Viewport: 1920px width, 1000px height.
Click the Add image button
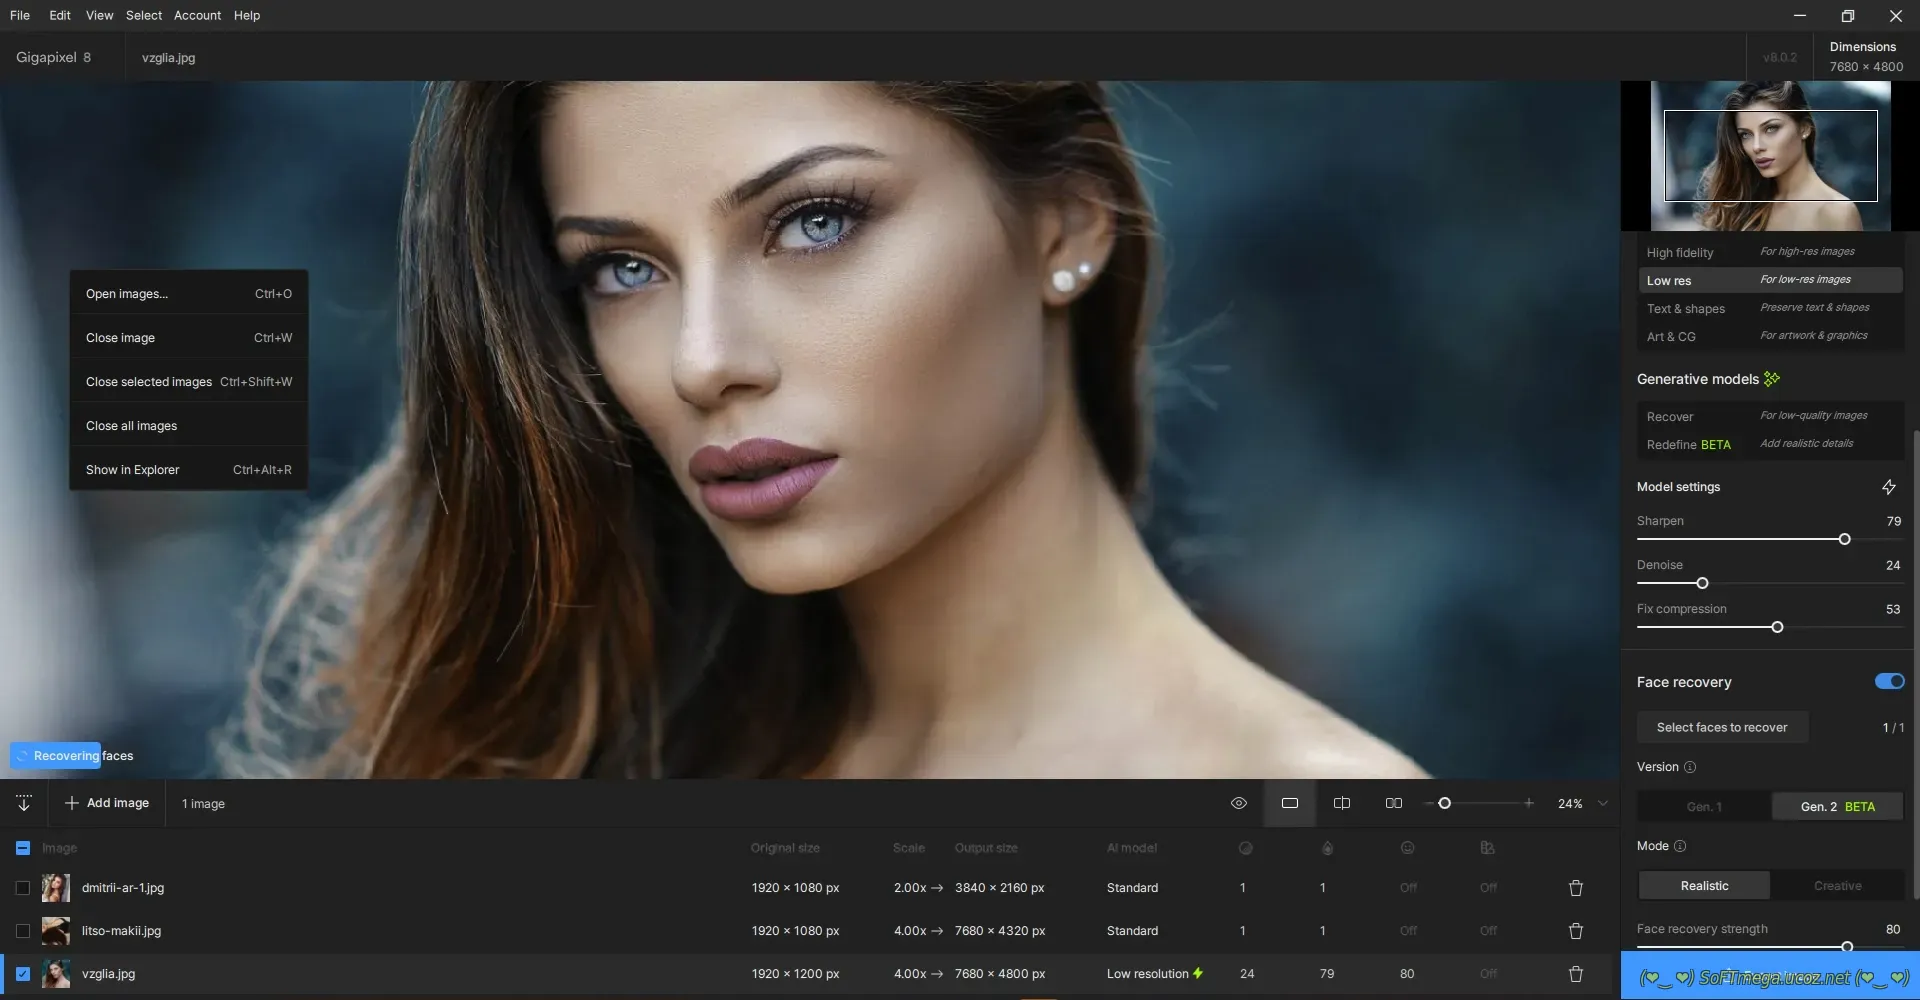pyautogui.click(x=107, y=804)
